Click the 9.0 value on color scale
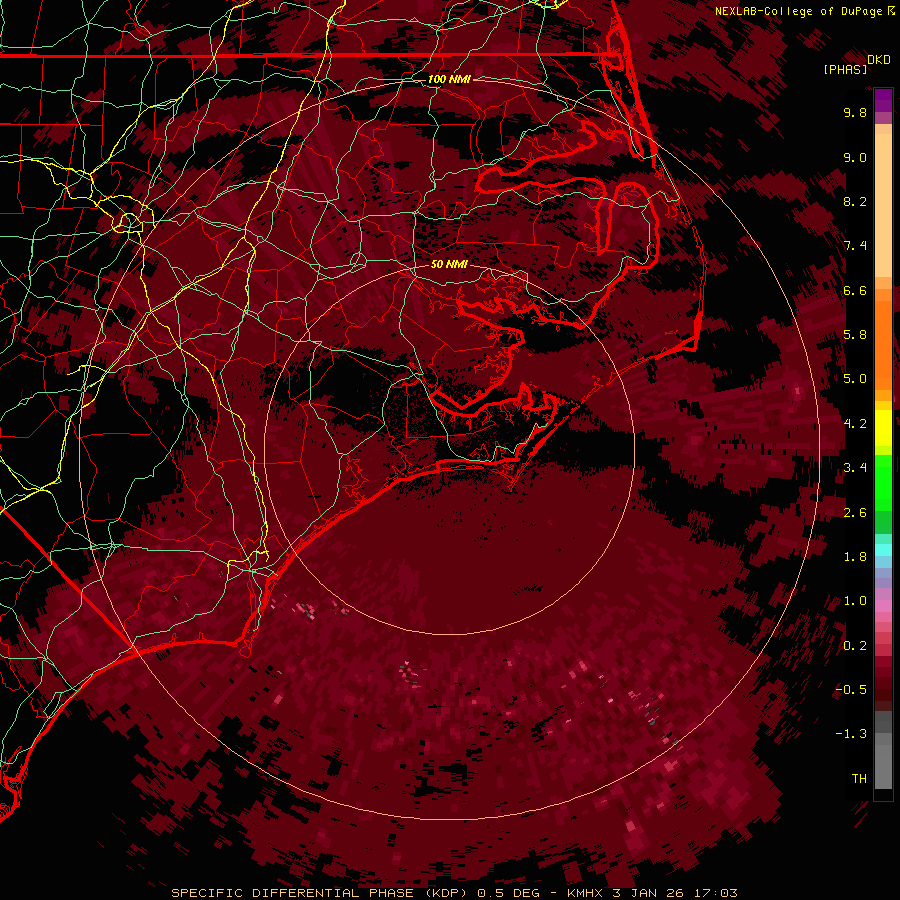Image resolution: width=900 pixels, height=900 pixels. pyautogui.click(x=855, y=157)
